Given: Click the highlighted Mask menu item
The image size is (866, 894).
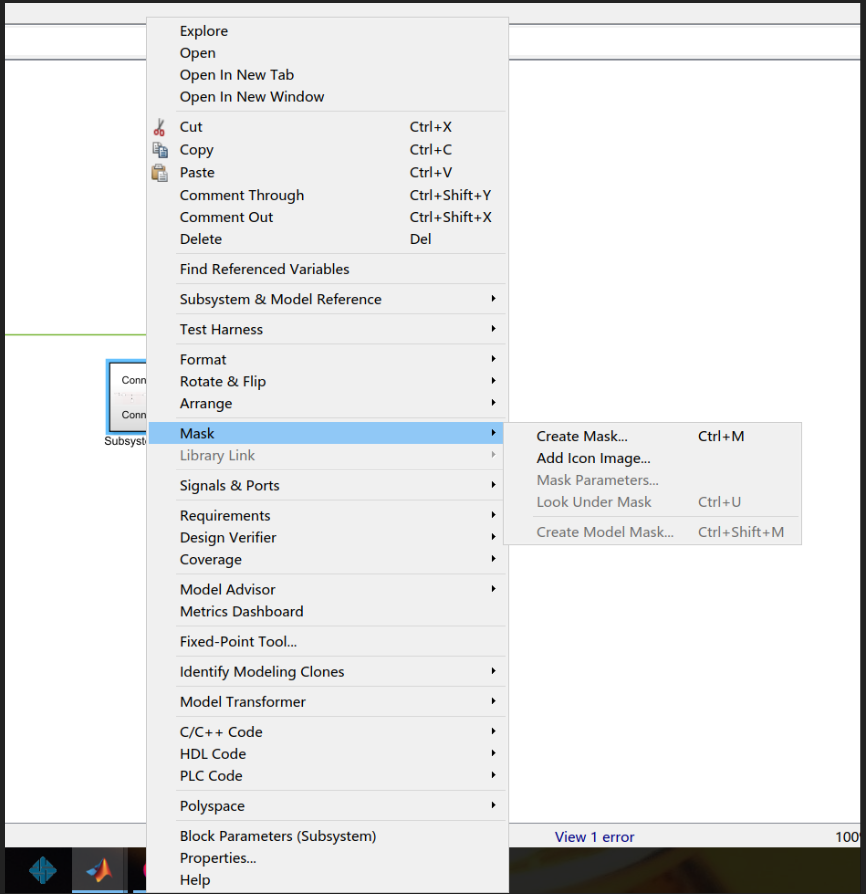Looking at the screenshot, I should tap(327, 433).
